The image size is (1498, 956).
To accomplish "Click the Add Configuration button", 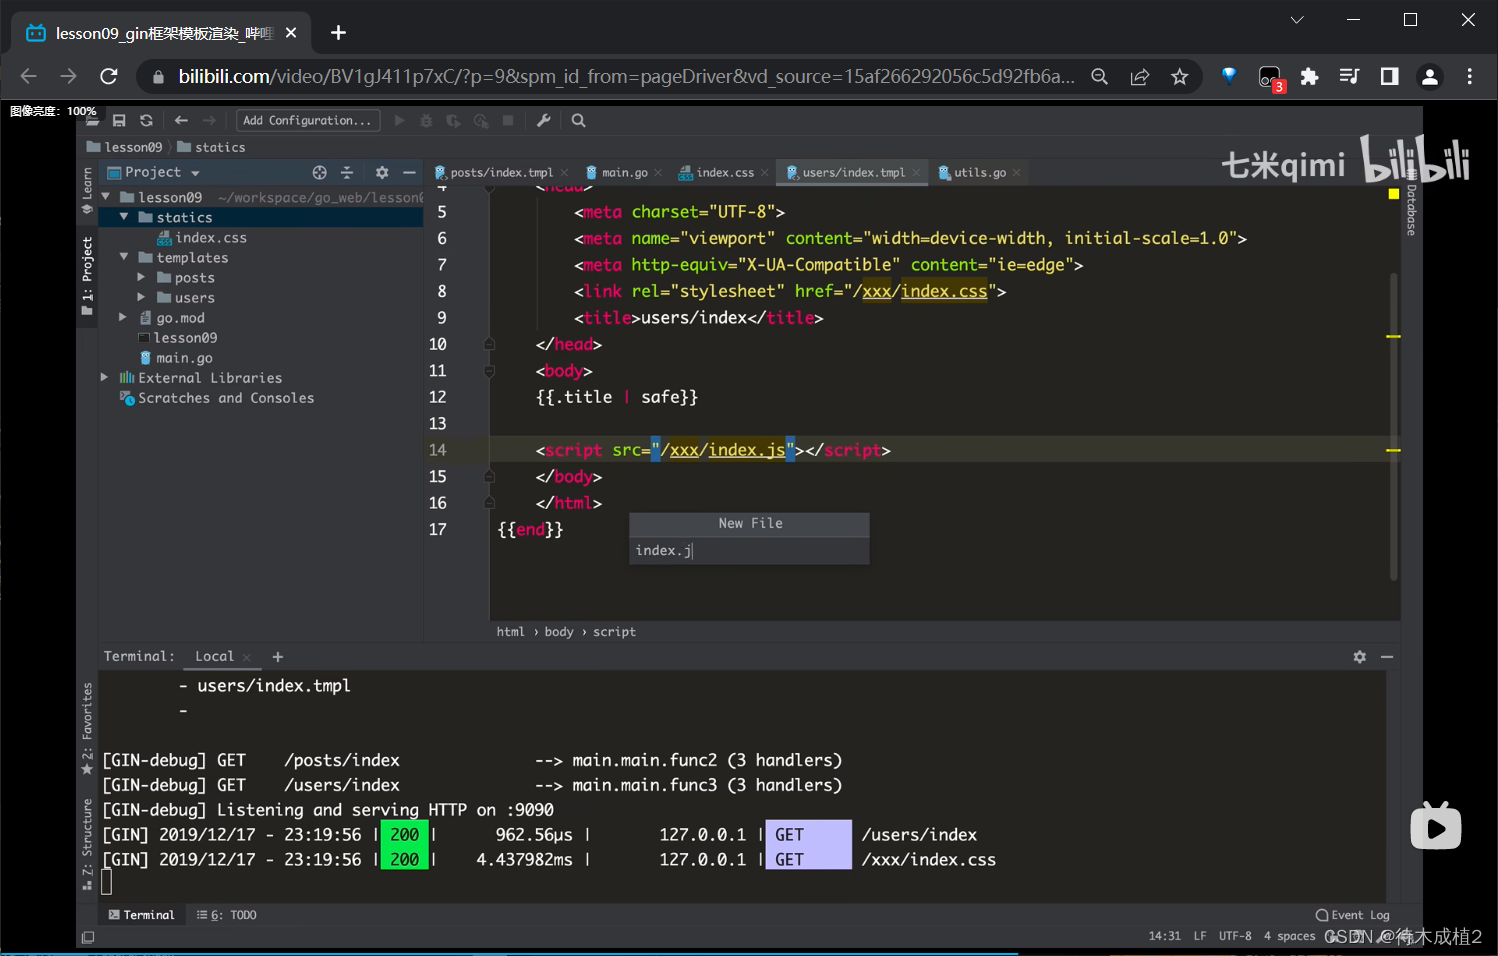I will [x=307, y=121].
